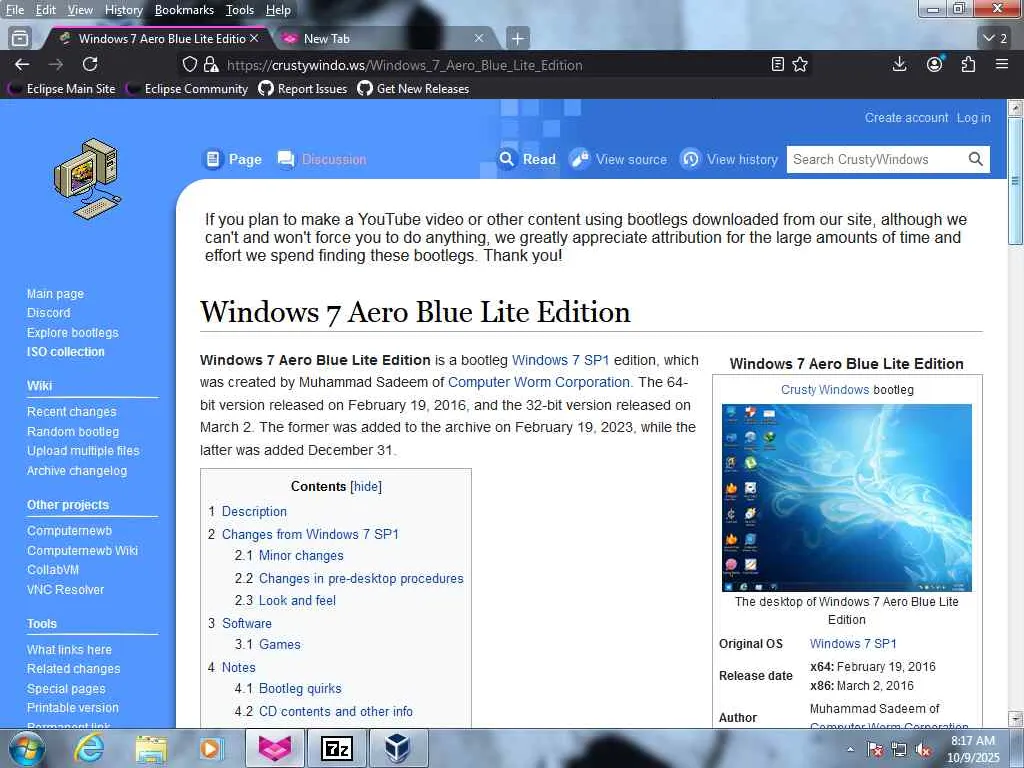Open the Eclipse Community bookmark
The height and width of the screenshot is (768, 1024).
pos(188,89)
